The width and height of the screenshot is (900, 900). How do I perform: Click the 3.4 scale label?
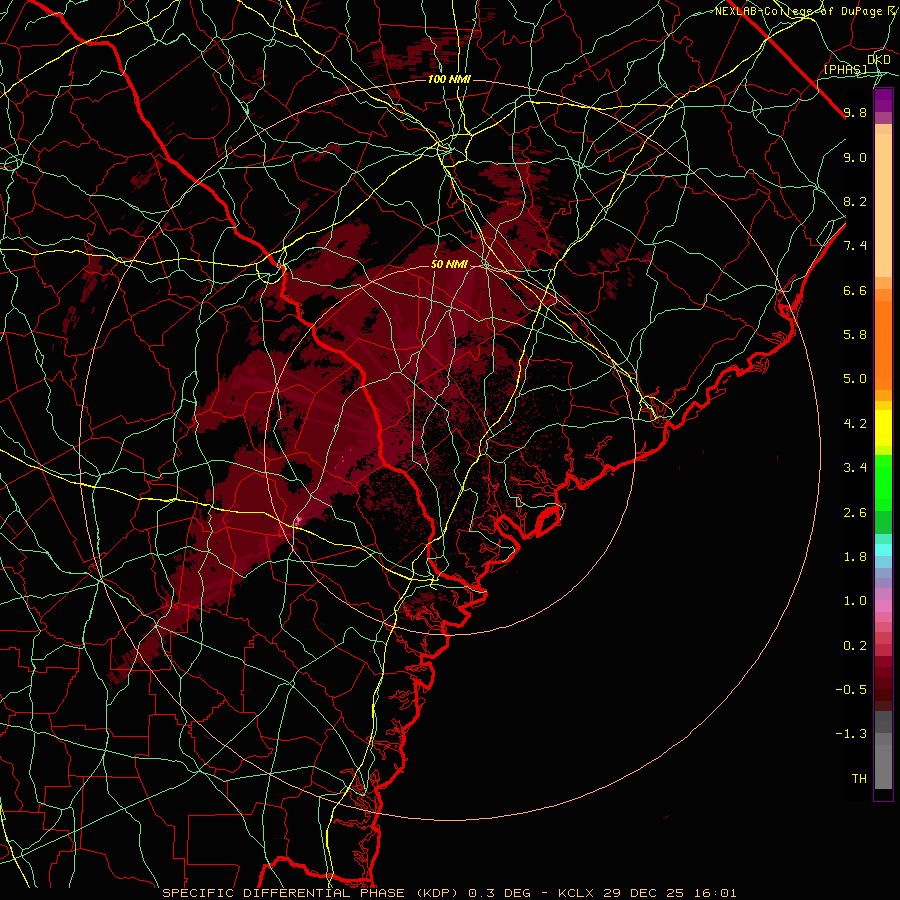(855, 467)
